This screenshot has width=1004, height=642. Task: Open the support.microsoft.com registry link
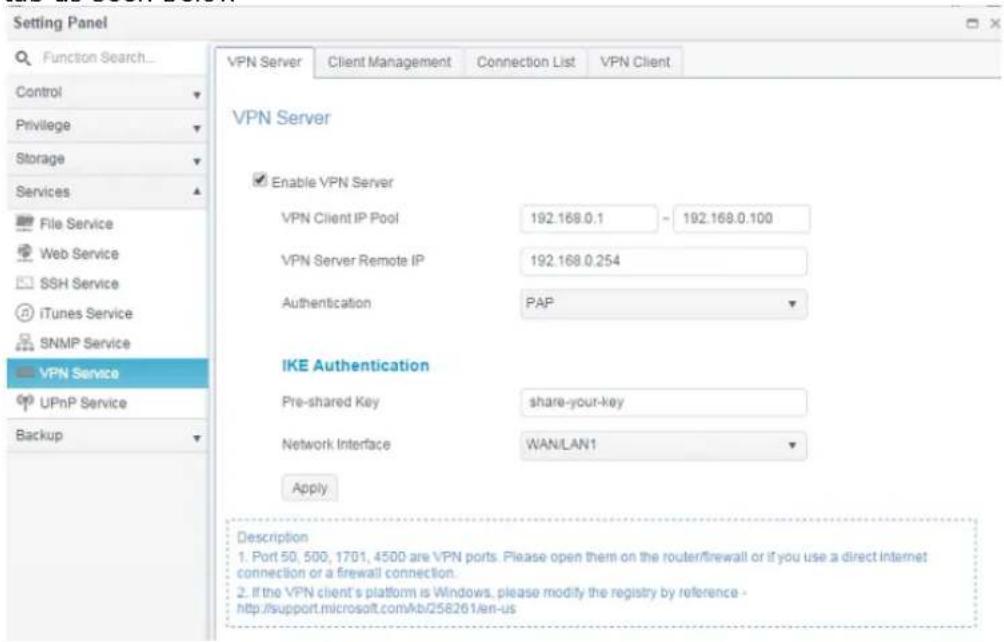[x=376, y=609]
